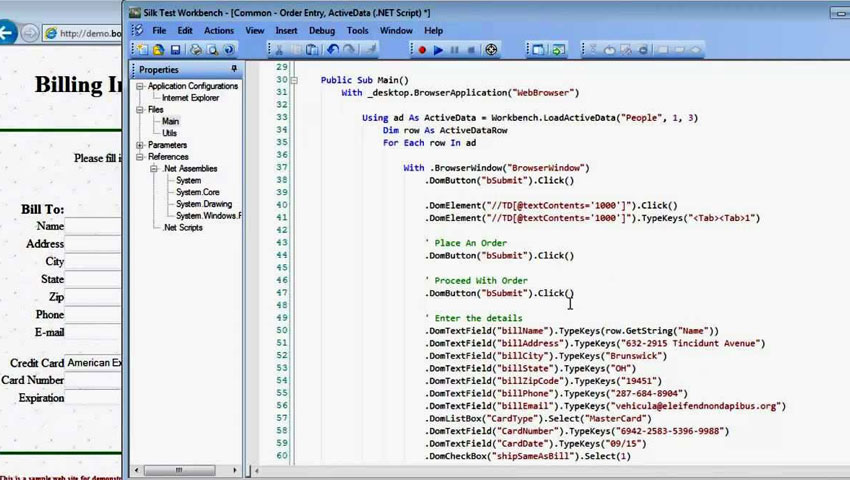Click the red Record button in toolbar
850x480 pixels.
(422, 50)
